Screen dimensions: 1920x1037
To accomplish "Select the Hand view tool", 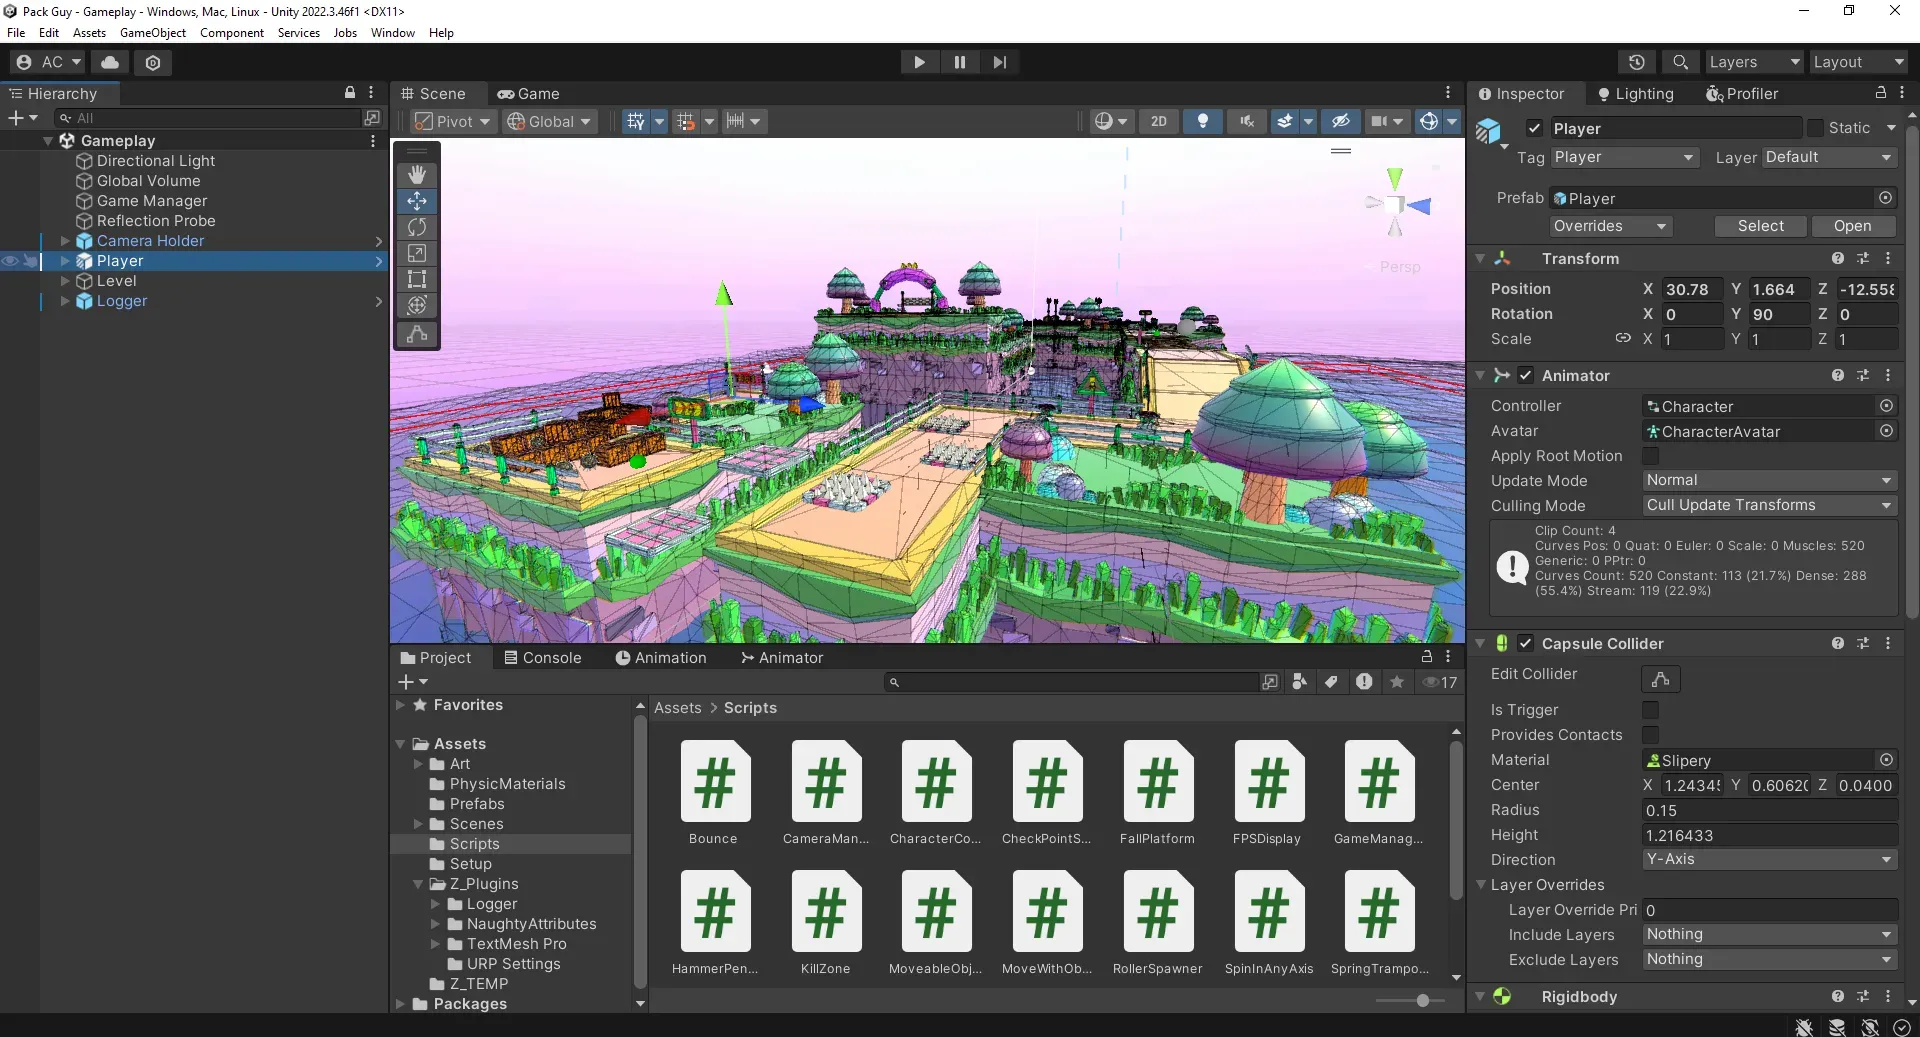I will point(417,175).
